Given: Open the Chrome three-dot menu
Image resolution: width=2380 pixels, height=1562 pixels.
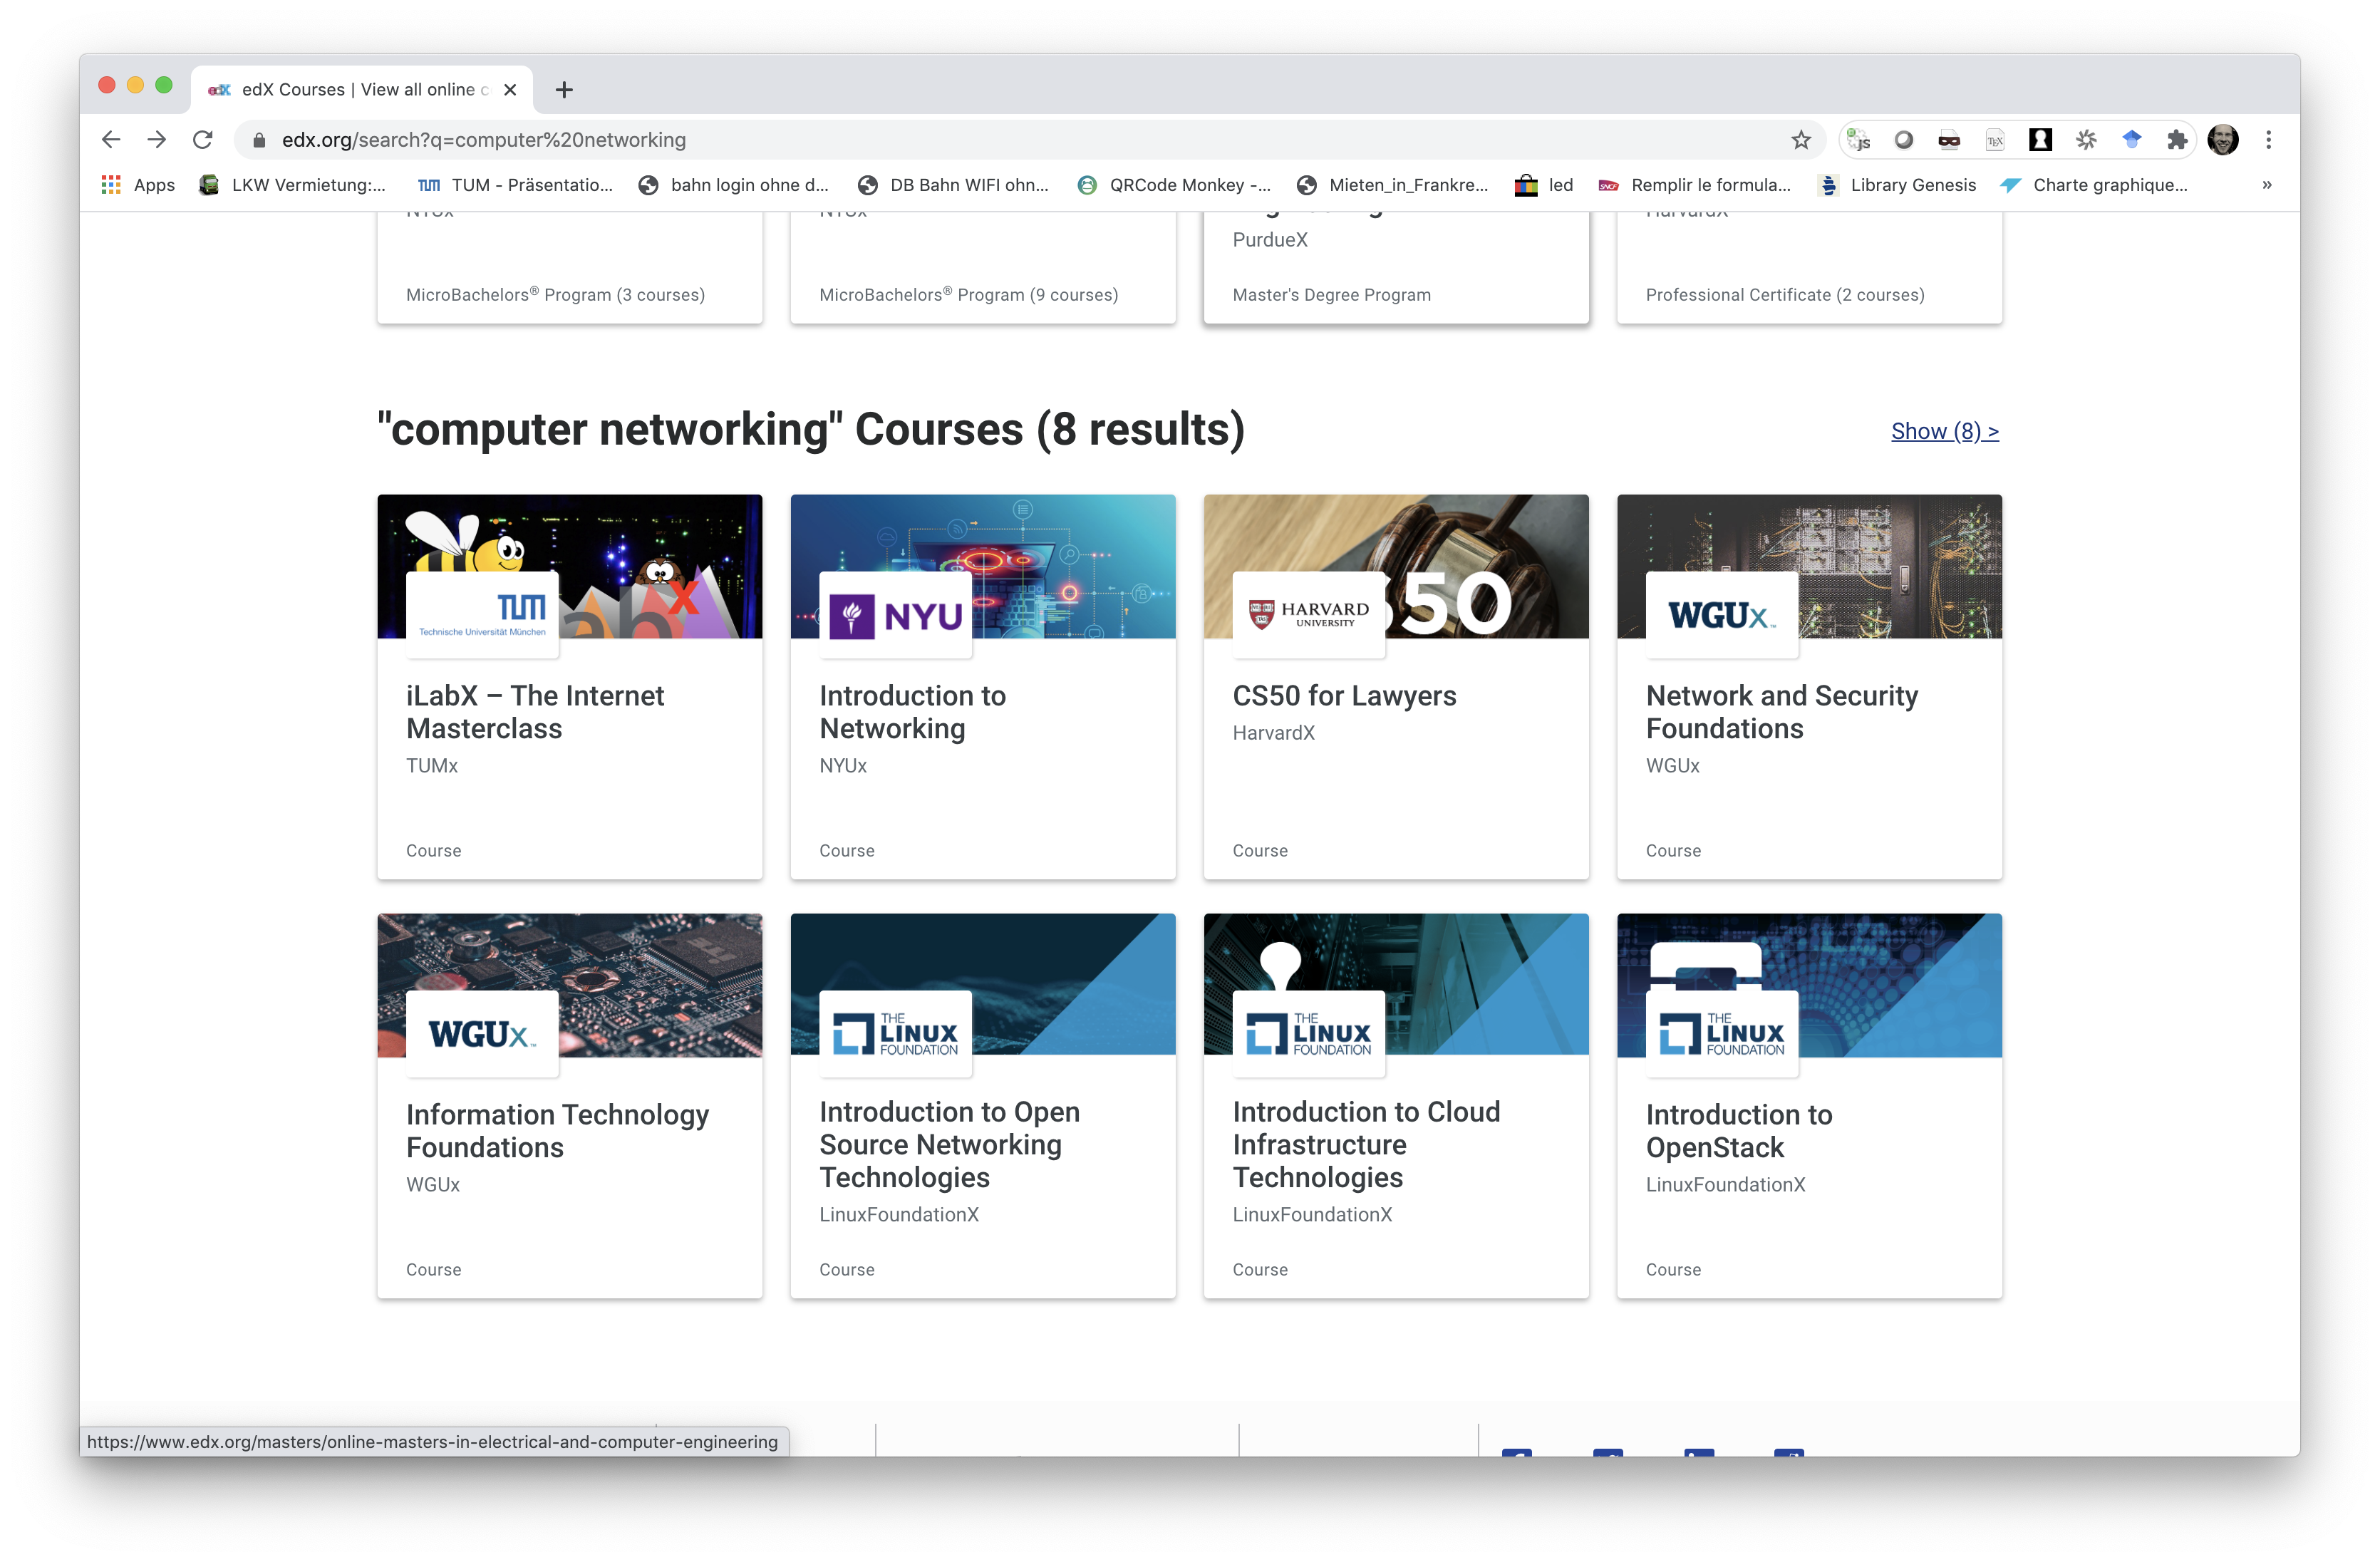Looking at the screenshot, I should pyautogui.click(x=2268, y=140).
